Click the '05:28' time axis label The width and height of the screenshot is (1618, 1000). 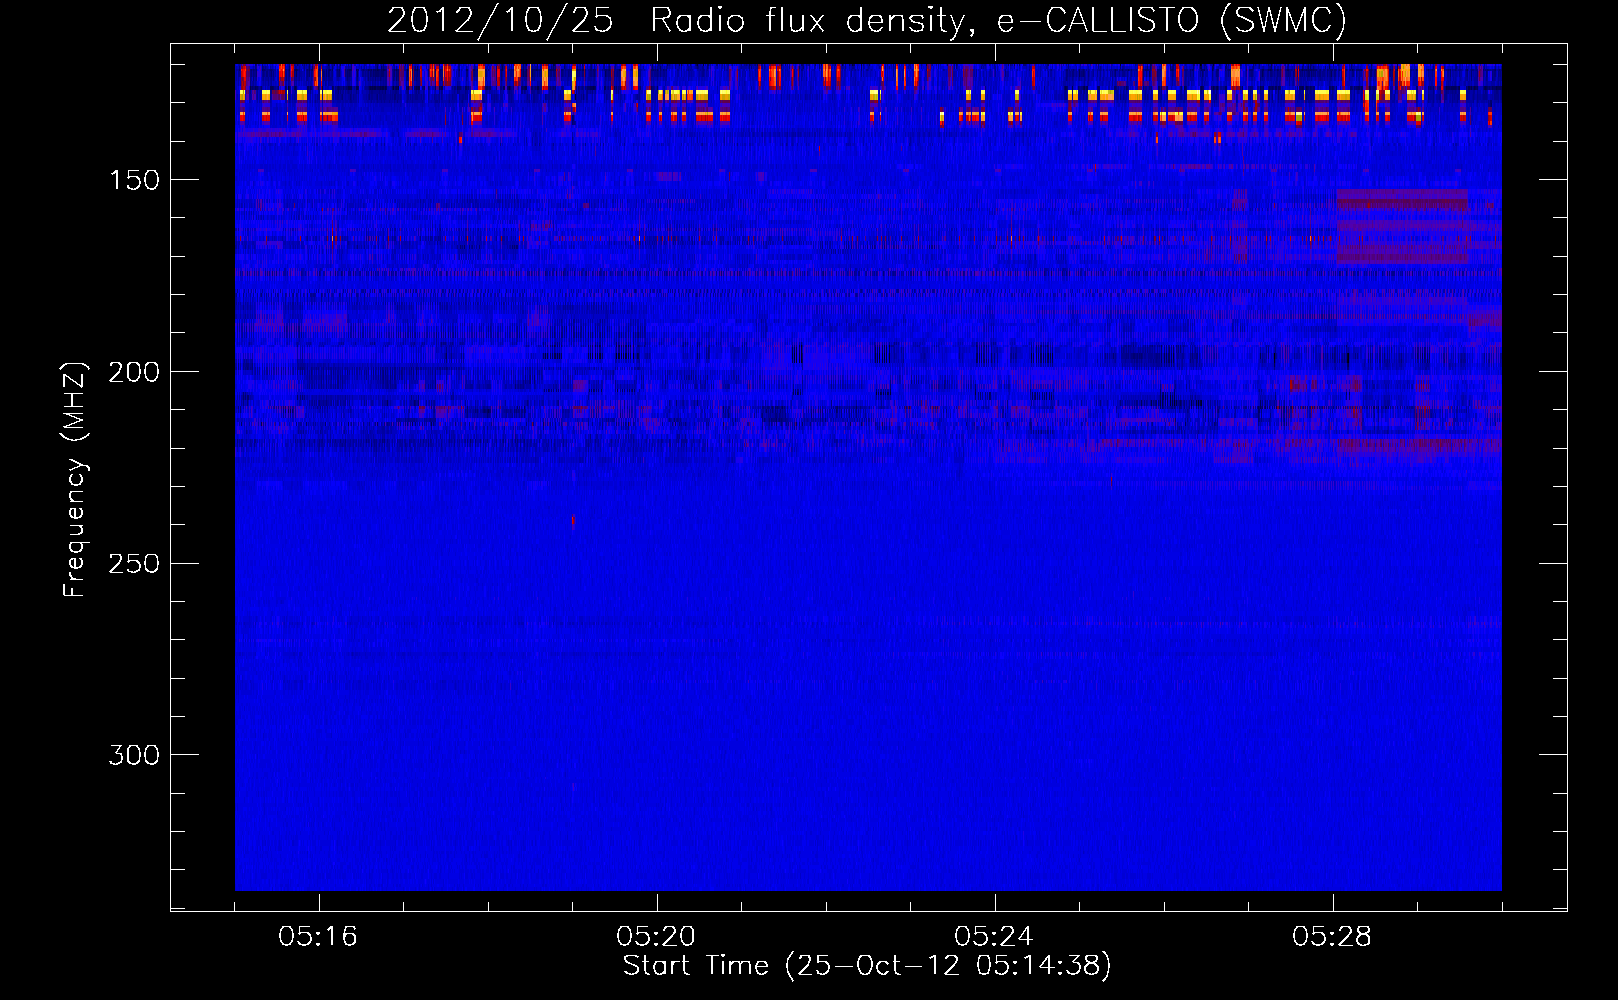click(1332, 937)
